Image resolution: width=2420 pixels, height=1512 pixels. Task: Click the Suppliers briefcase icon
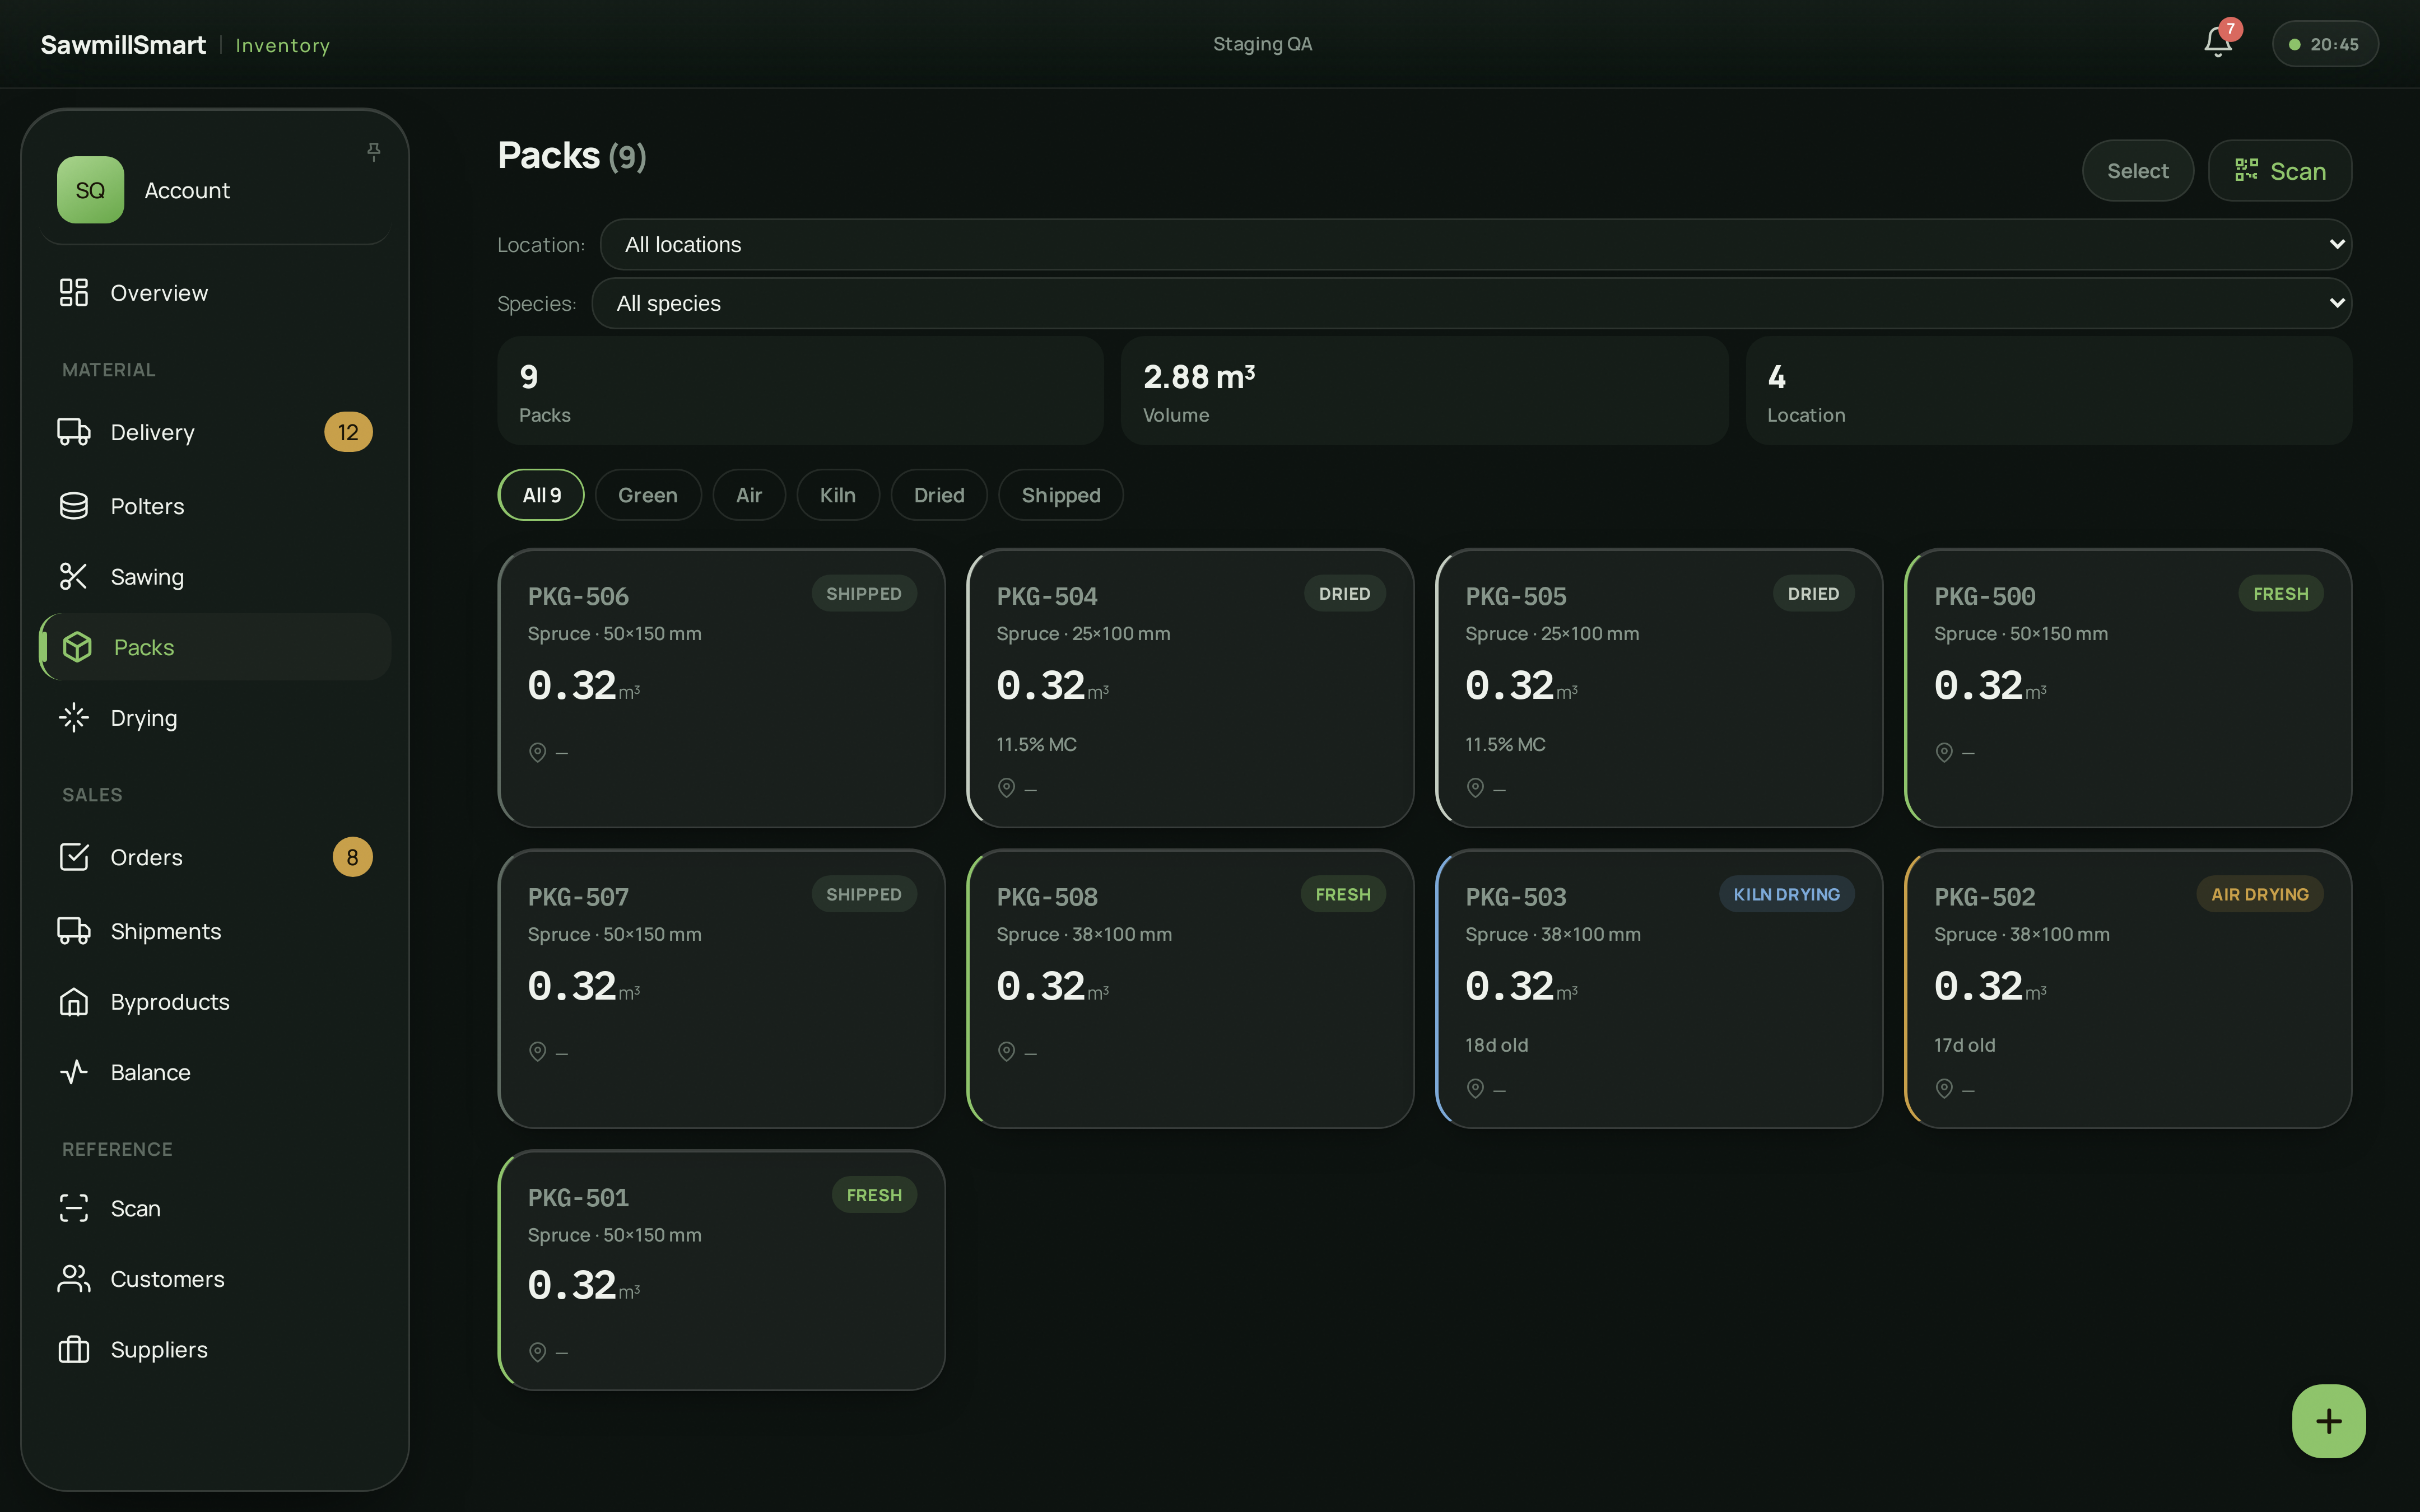[x=74, y=1349]
